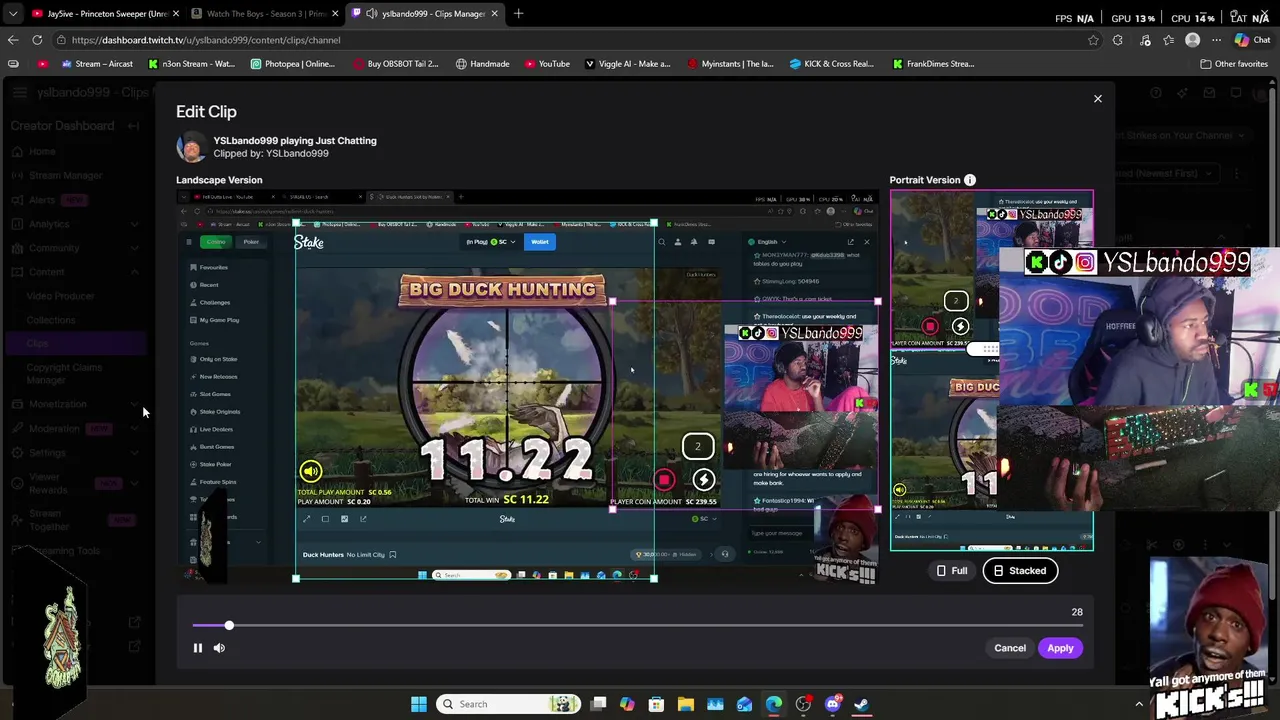Switch to Watch The Boys Season 3 tab

[x=265, y=13]
